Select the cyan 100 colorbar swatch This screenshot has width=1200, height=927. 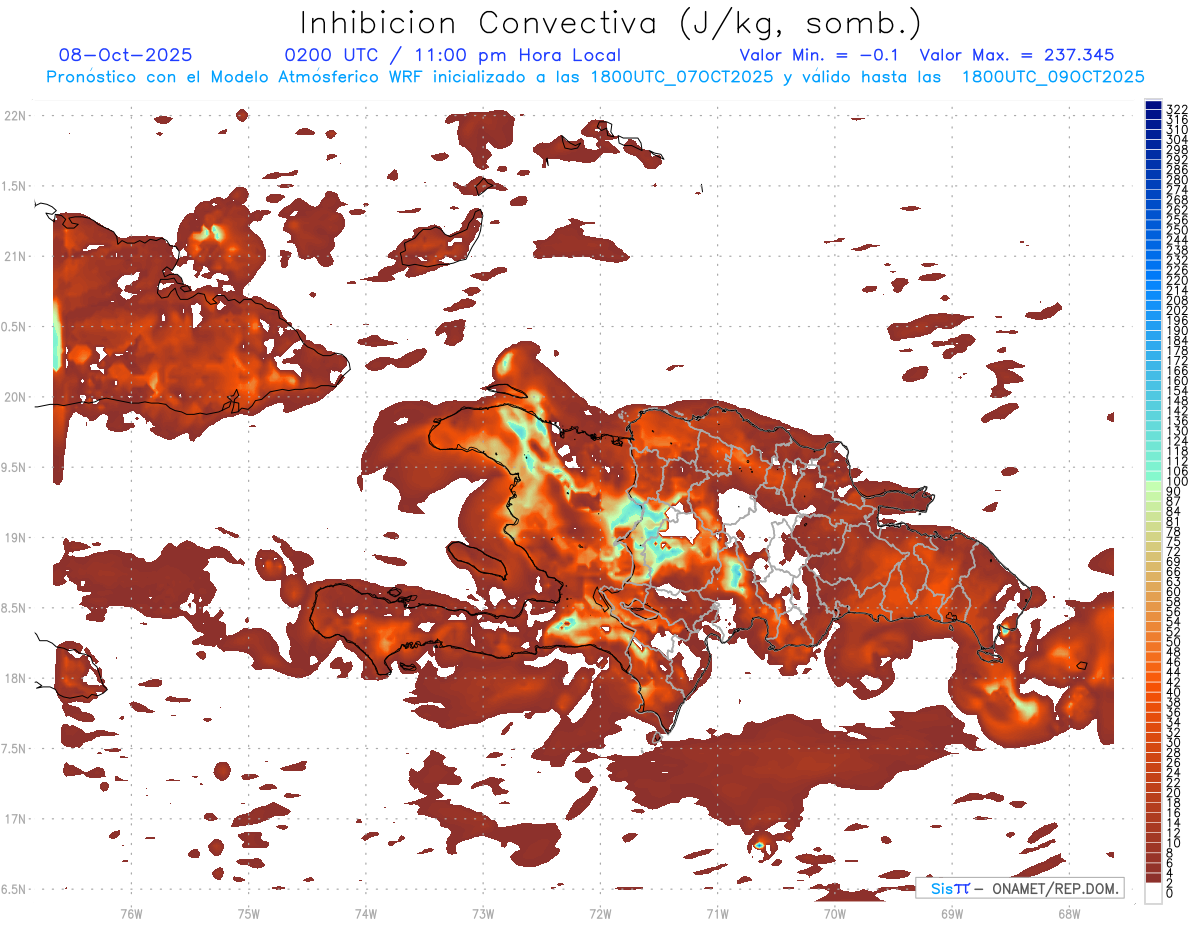[x=1153, y=482]
